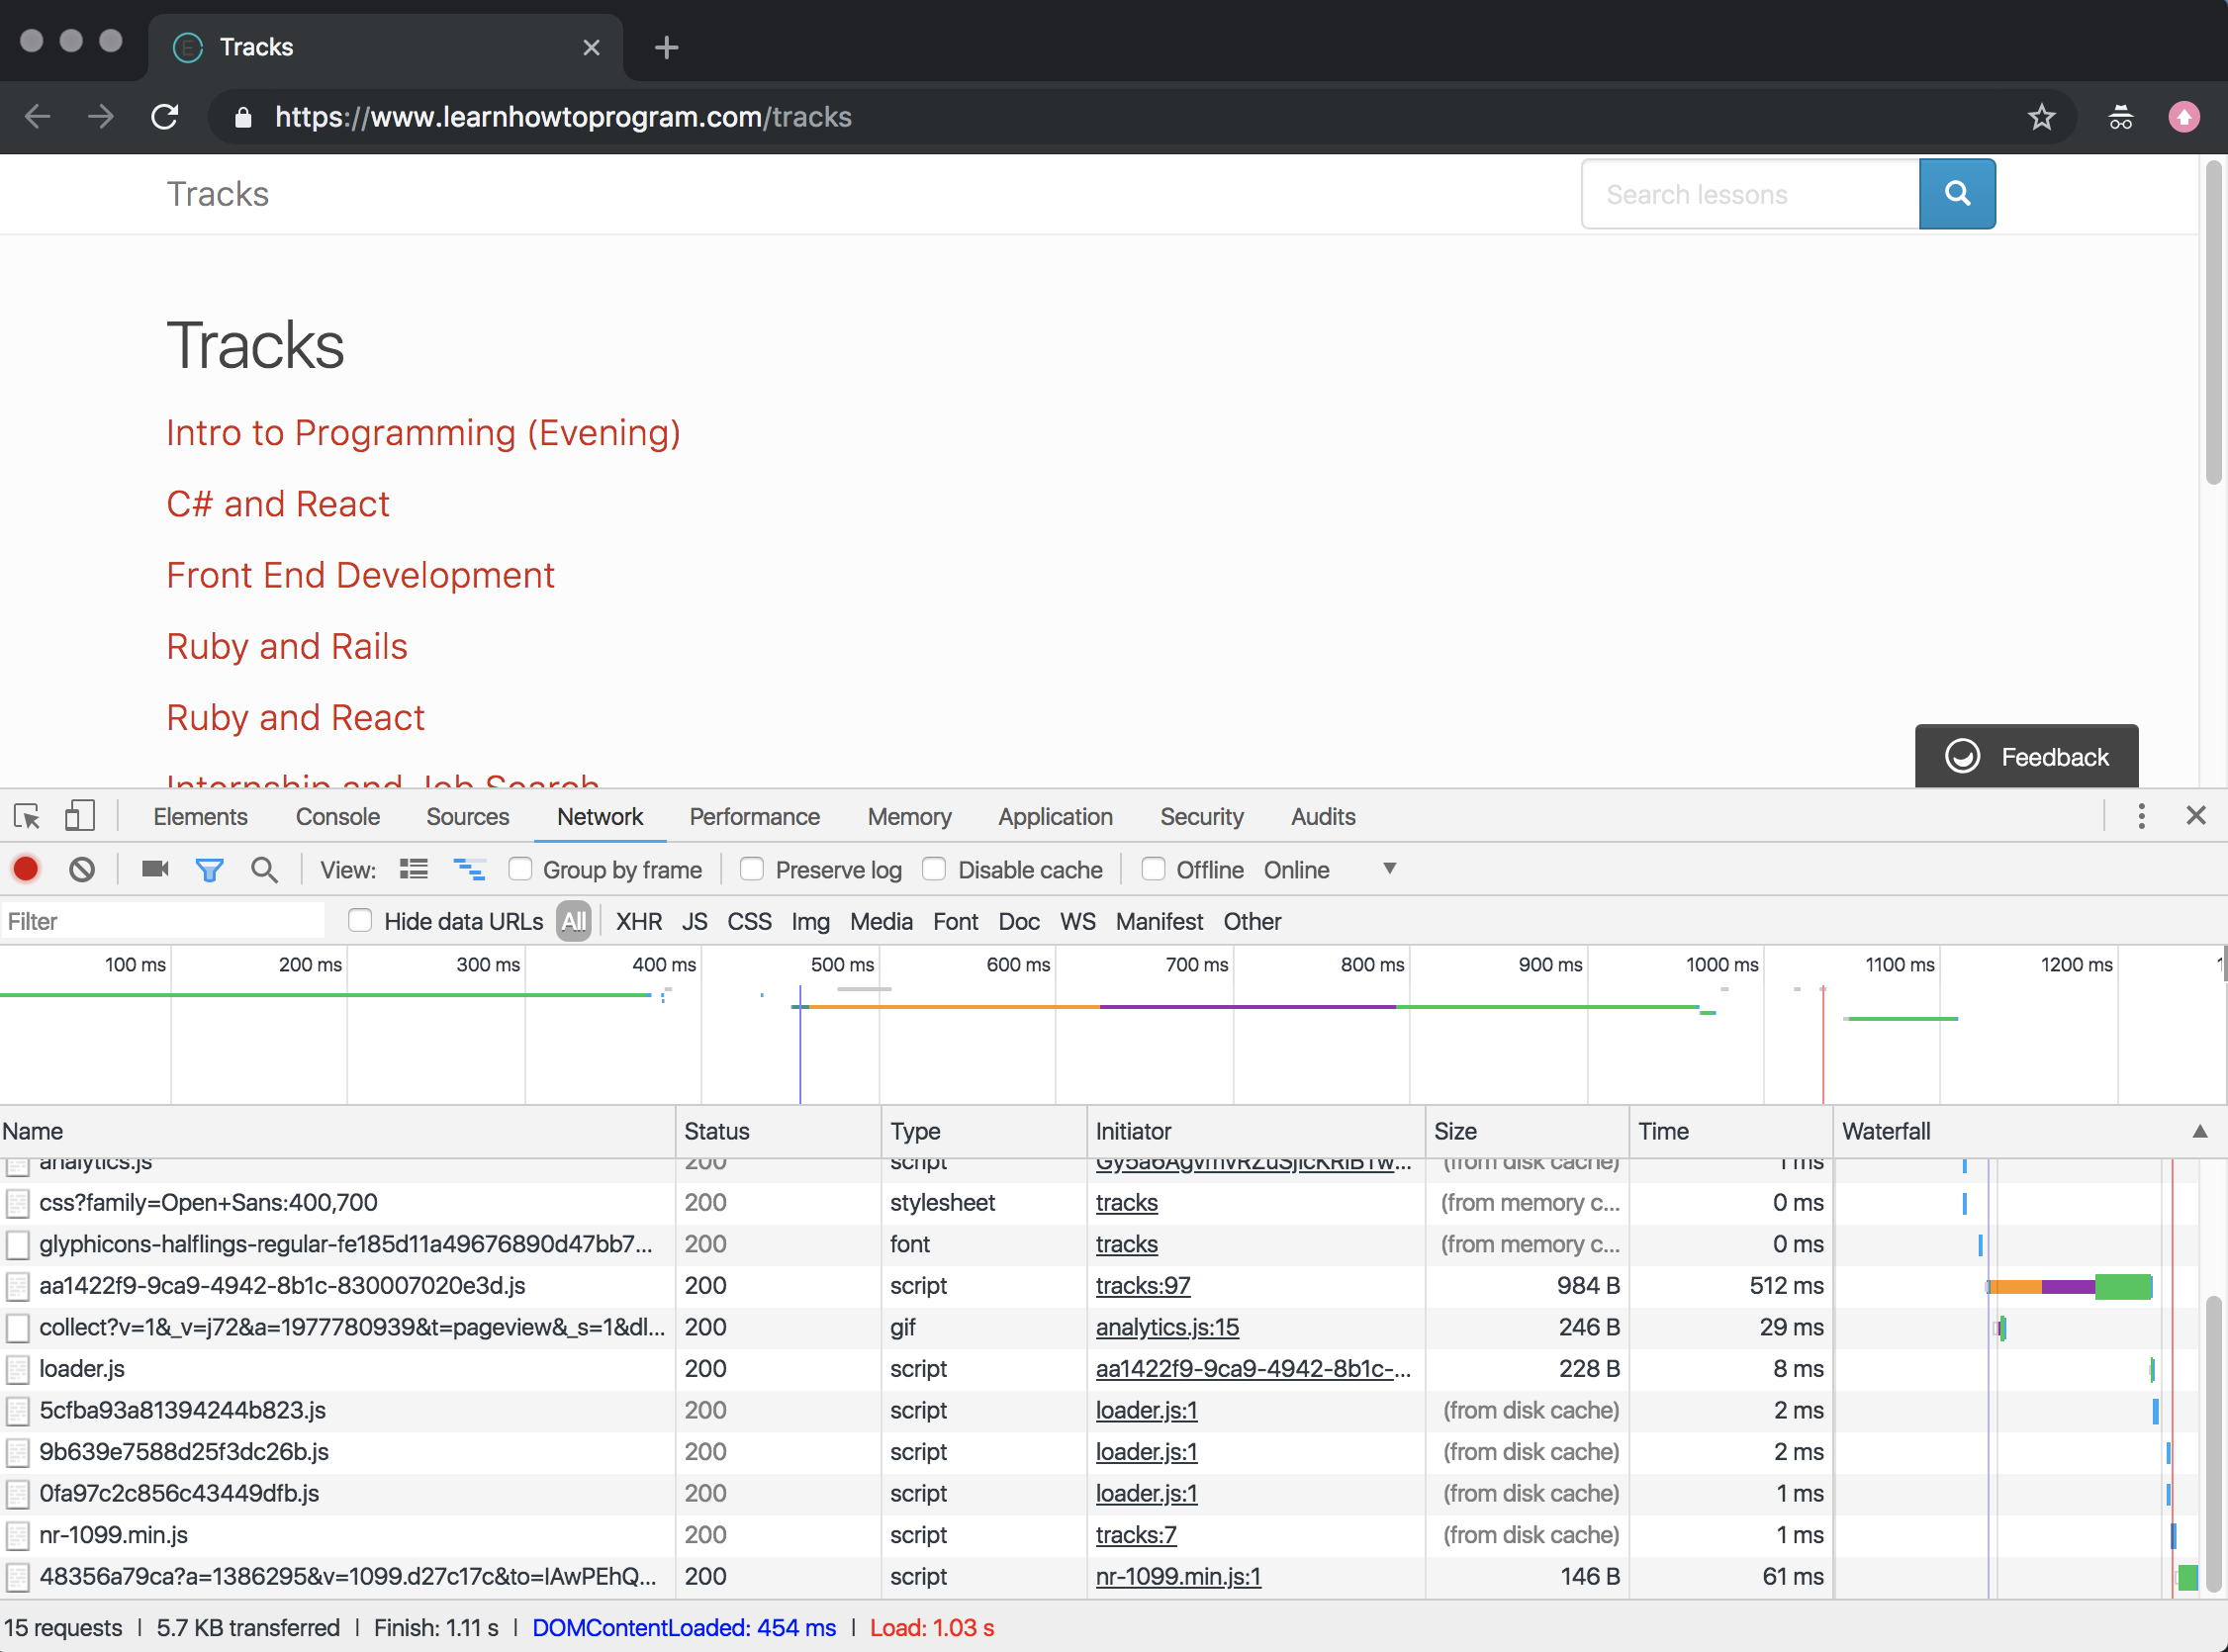Filter requests by Img type
This screenshot has height=1652, width=2228.
point(810,921)
